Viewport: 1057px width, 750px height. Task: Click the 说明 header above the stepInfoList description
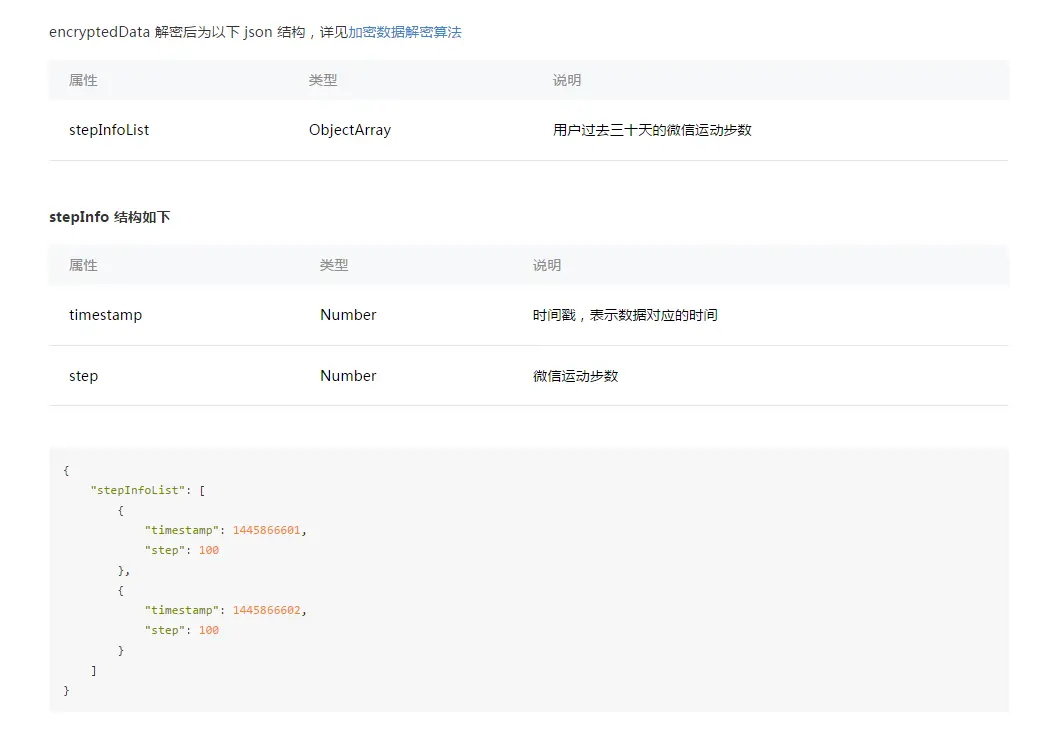click(567, 80)
